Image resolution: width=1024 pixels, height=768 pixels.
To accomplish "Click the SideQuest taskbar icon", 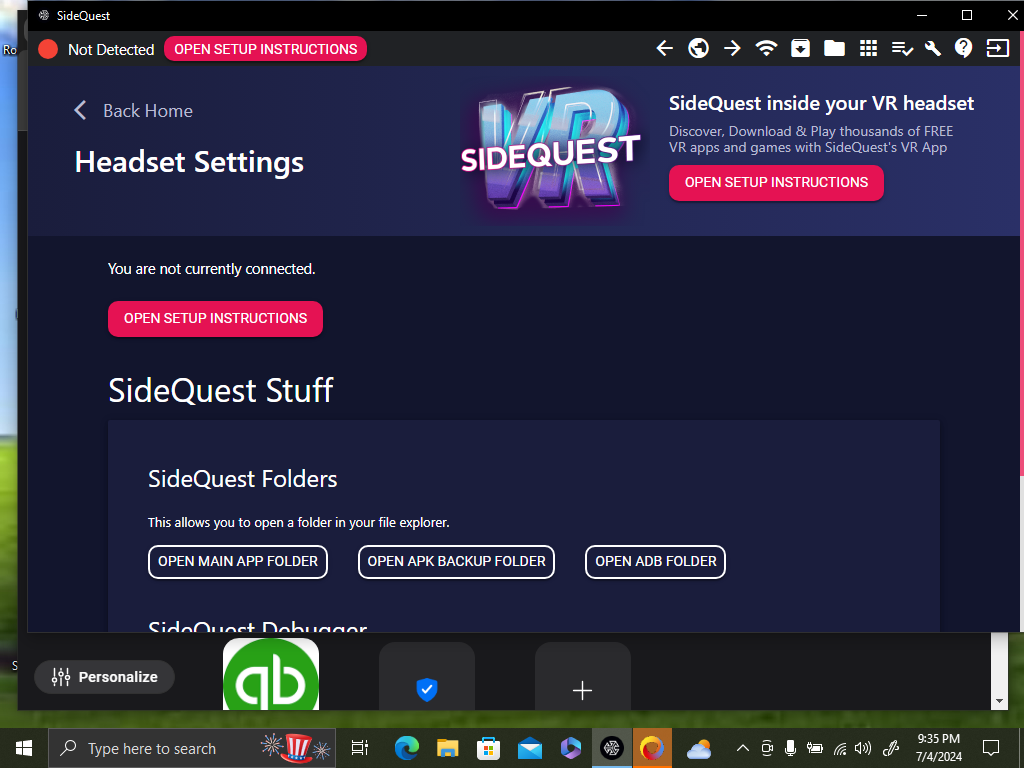I will click(612, 748).
